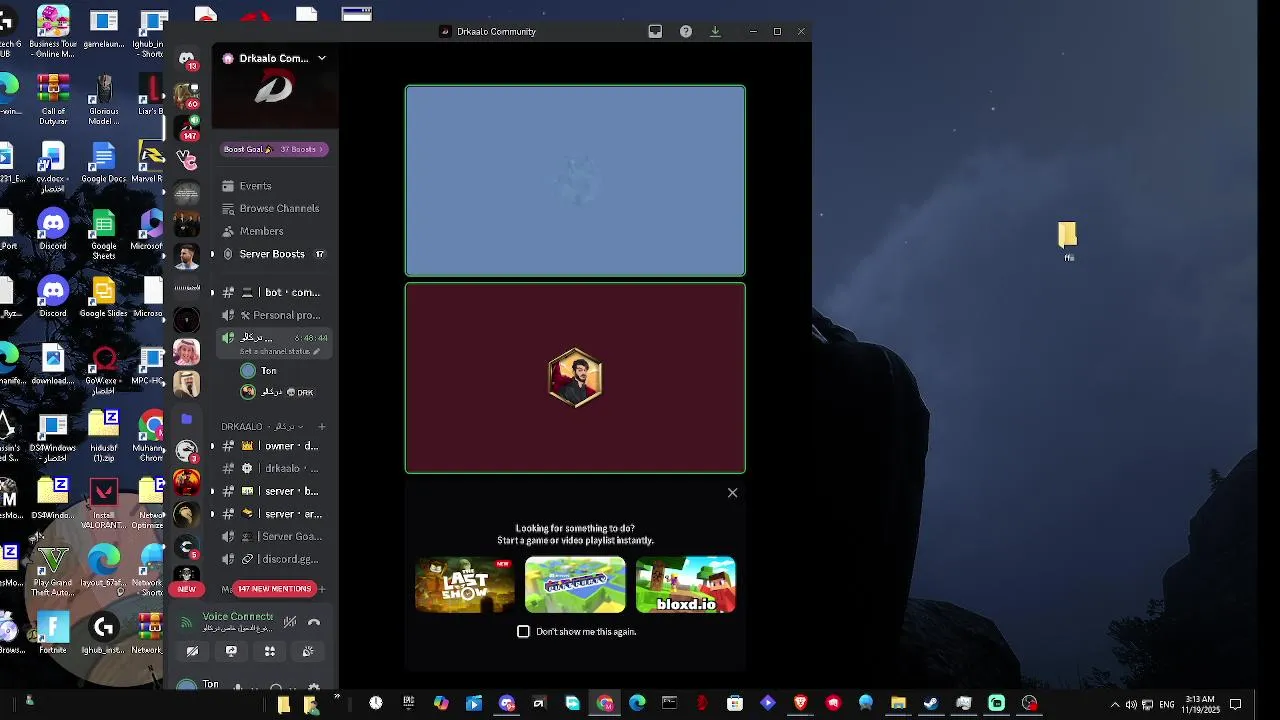Click the Voice Connected status text
Viewport: 1280px width, 720px height.
tap(238, 616)
